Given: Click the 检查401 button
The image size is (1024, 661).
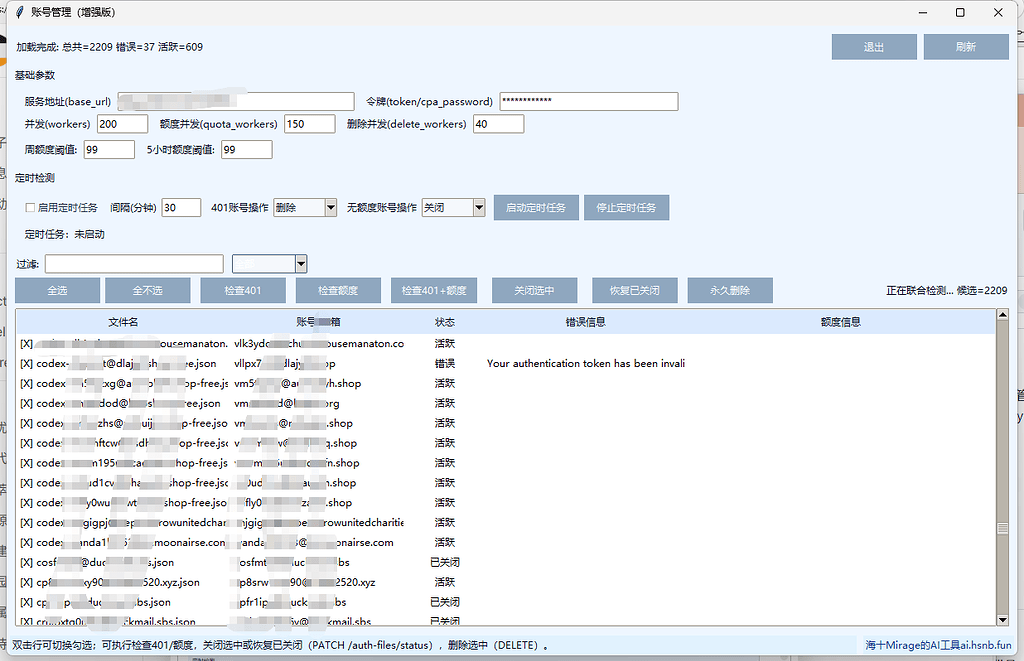Looking at the screenshot, I should (x=243, y=291).
